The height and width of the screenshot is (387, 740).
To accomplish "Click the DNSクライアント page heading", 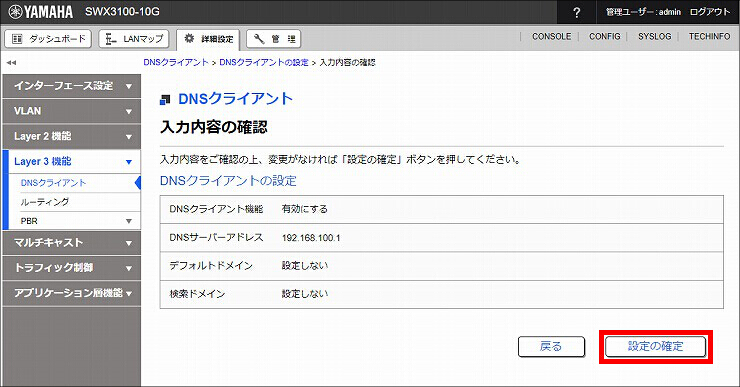I will (x=235, y=99).
